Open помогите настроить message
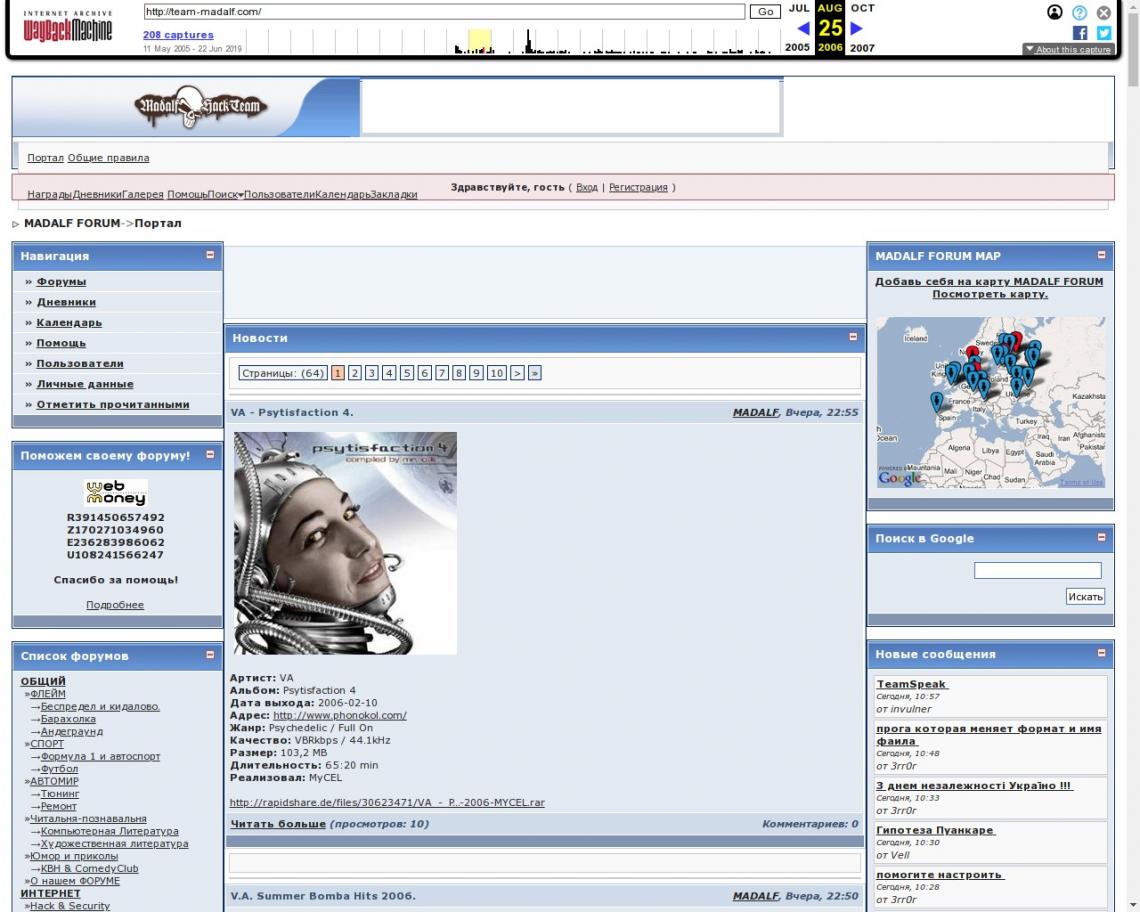The height and width of the screenshot is (912, 1140). [939, 874]
